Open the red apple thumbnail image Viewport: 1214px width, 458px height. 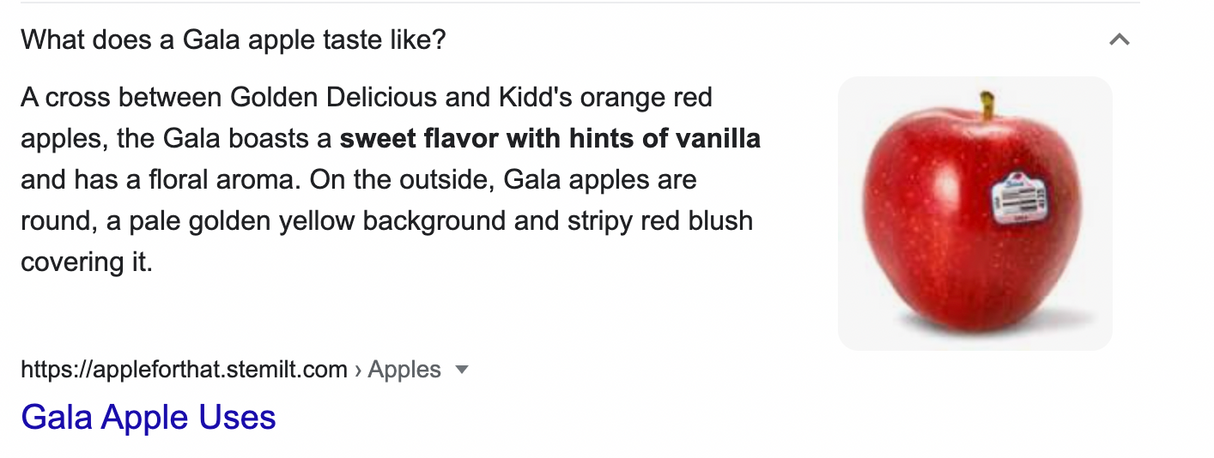pos(974,213)
